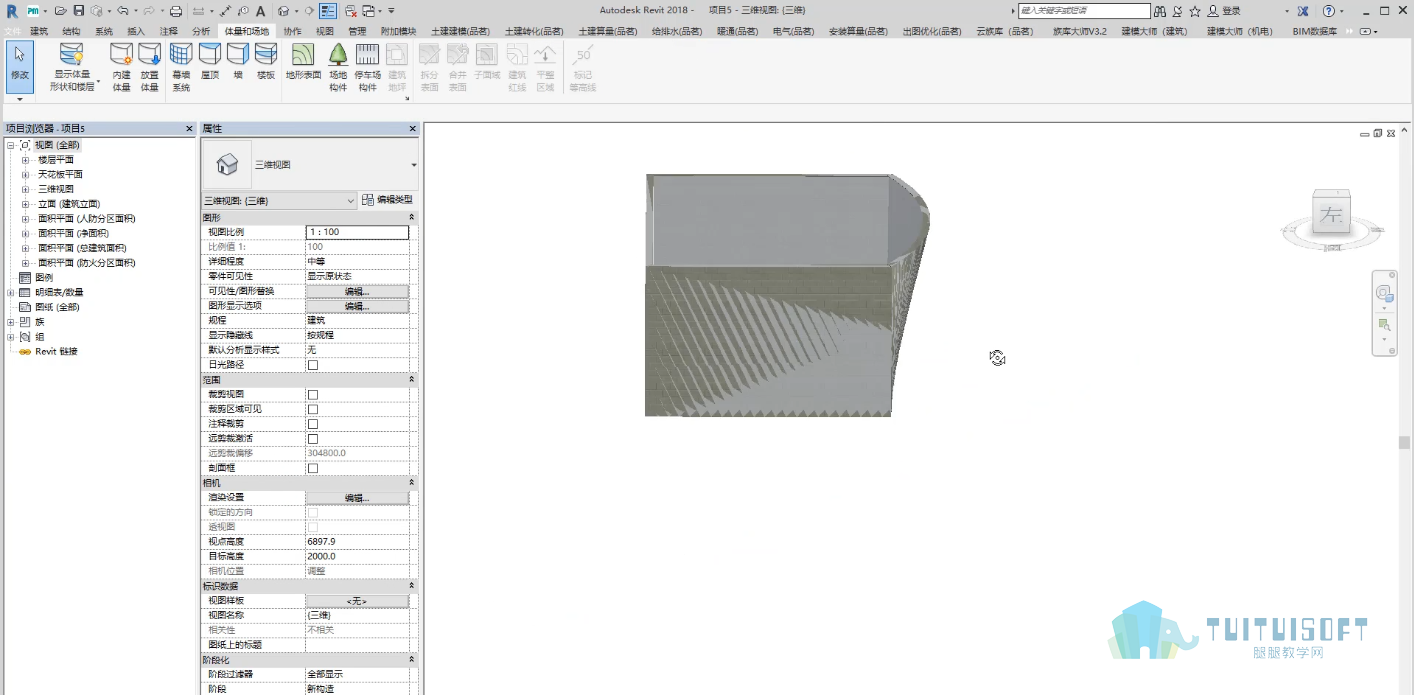Select the 放置体量 place mass tool
Screen dimensions: 1414x695
[149, 67]
